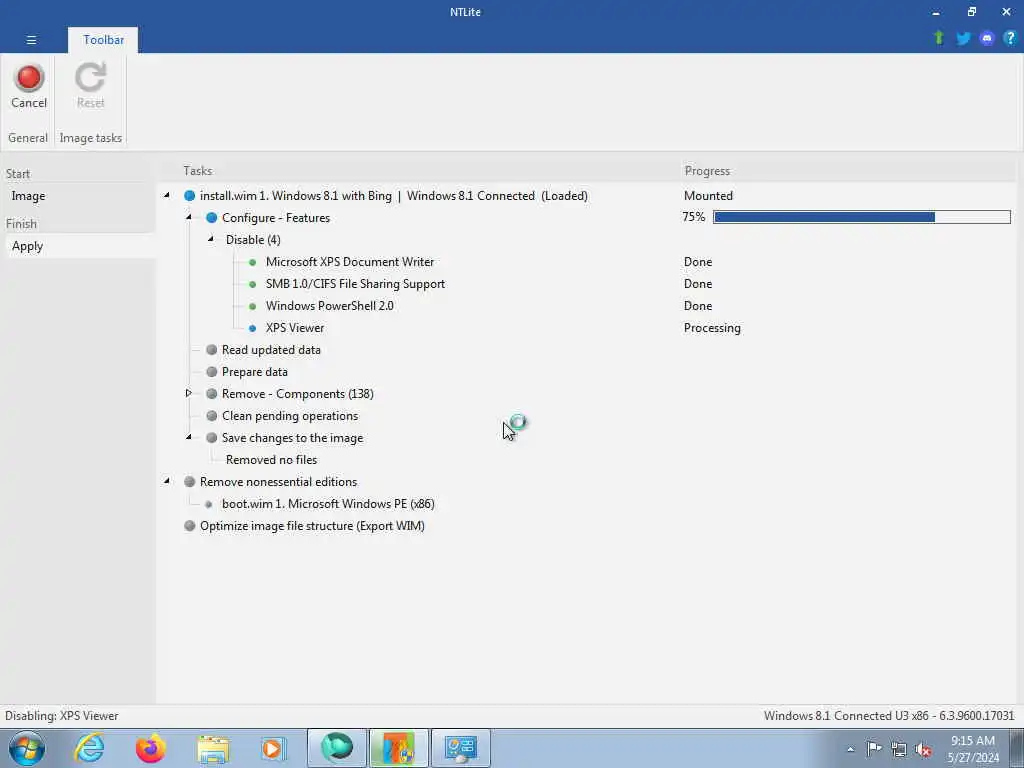
Task: Click green dot of Windows PowerShell 2.0
Action: 253,306
